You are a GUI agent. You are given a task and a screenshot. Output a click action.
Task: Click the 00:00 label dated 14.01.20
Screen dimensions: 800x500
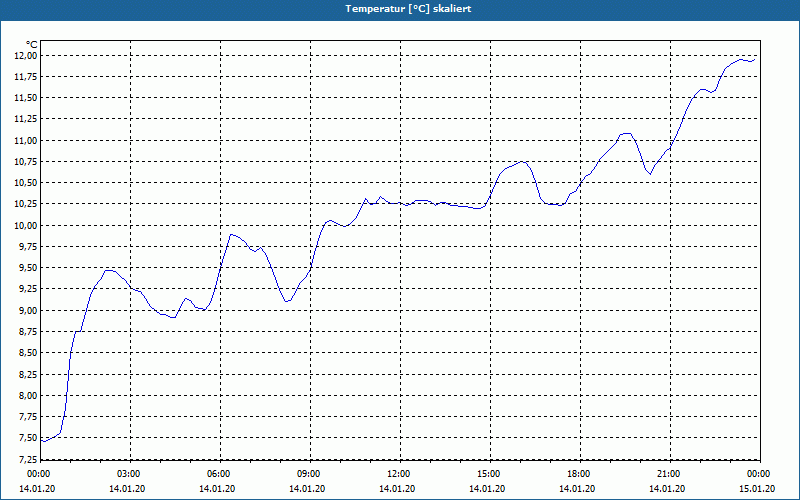37,474
